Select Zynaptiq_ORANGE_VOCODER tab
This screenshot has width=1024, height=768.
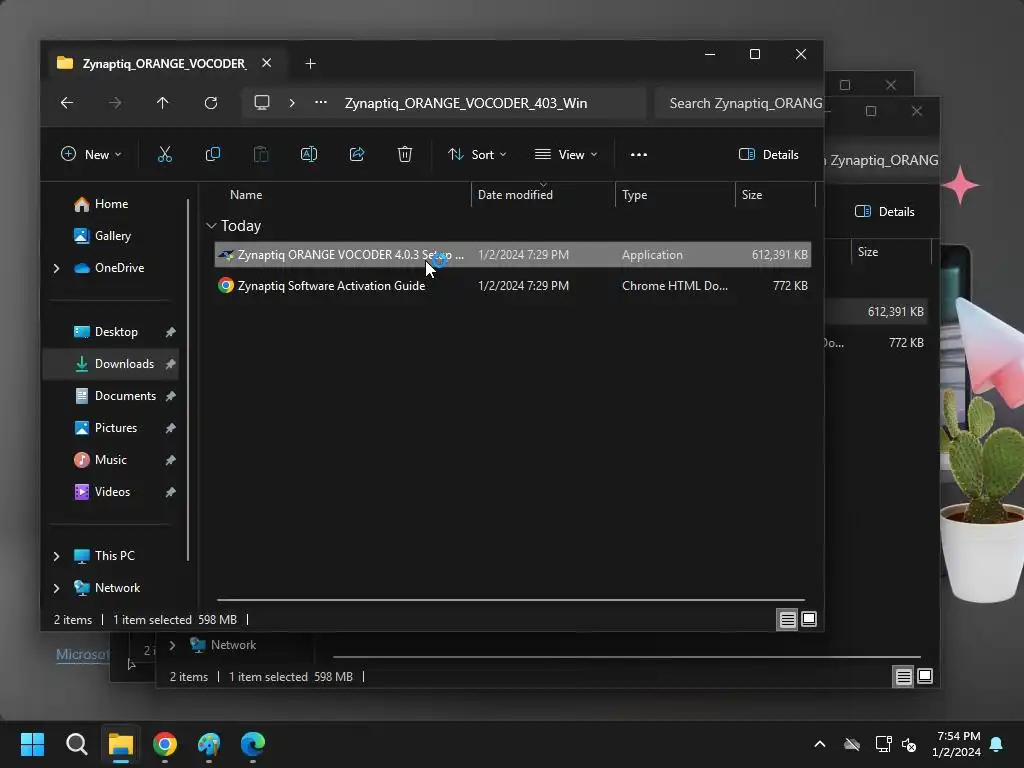[163, 63]
